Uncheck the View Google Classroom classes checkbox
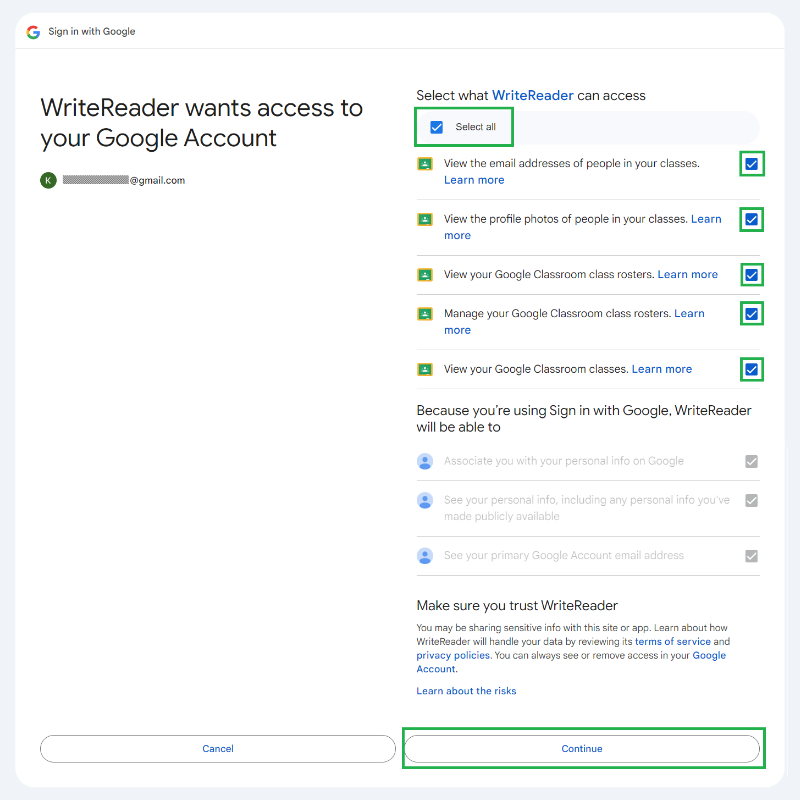The width and height of the screenshot is (800, 800). tap(752, 369)
